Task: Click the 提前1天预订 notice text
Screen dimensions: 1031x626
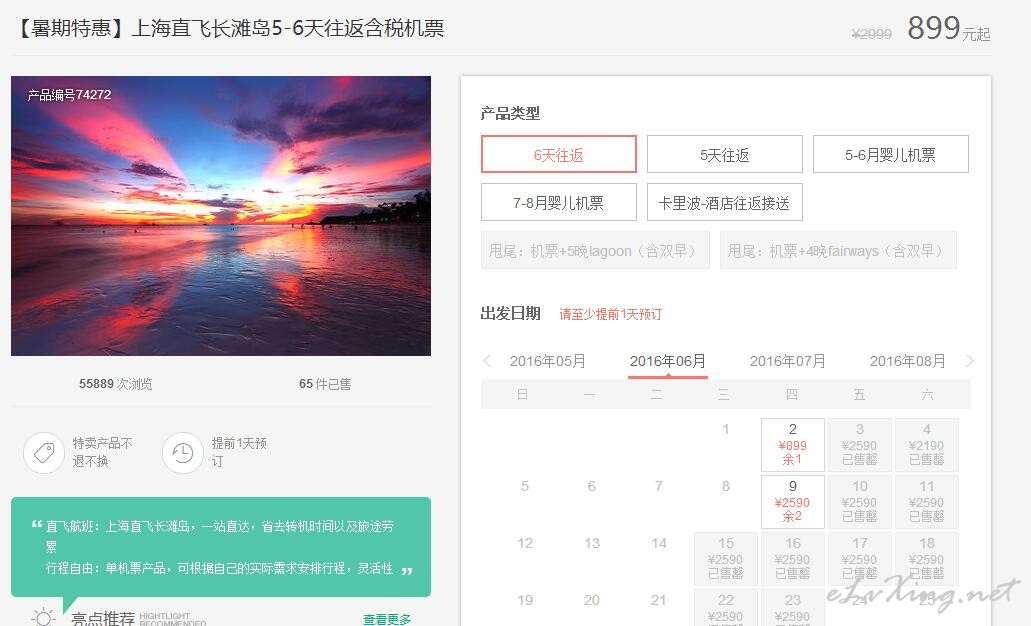Action: click(x=239, y=452)
